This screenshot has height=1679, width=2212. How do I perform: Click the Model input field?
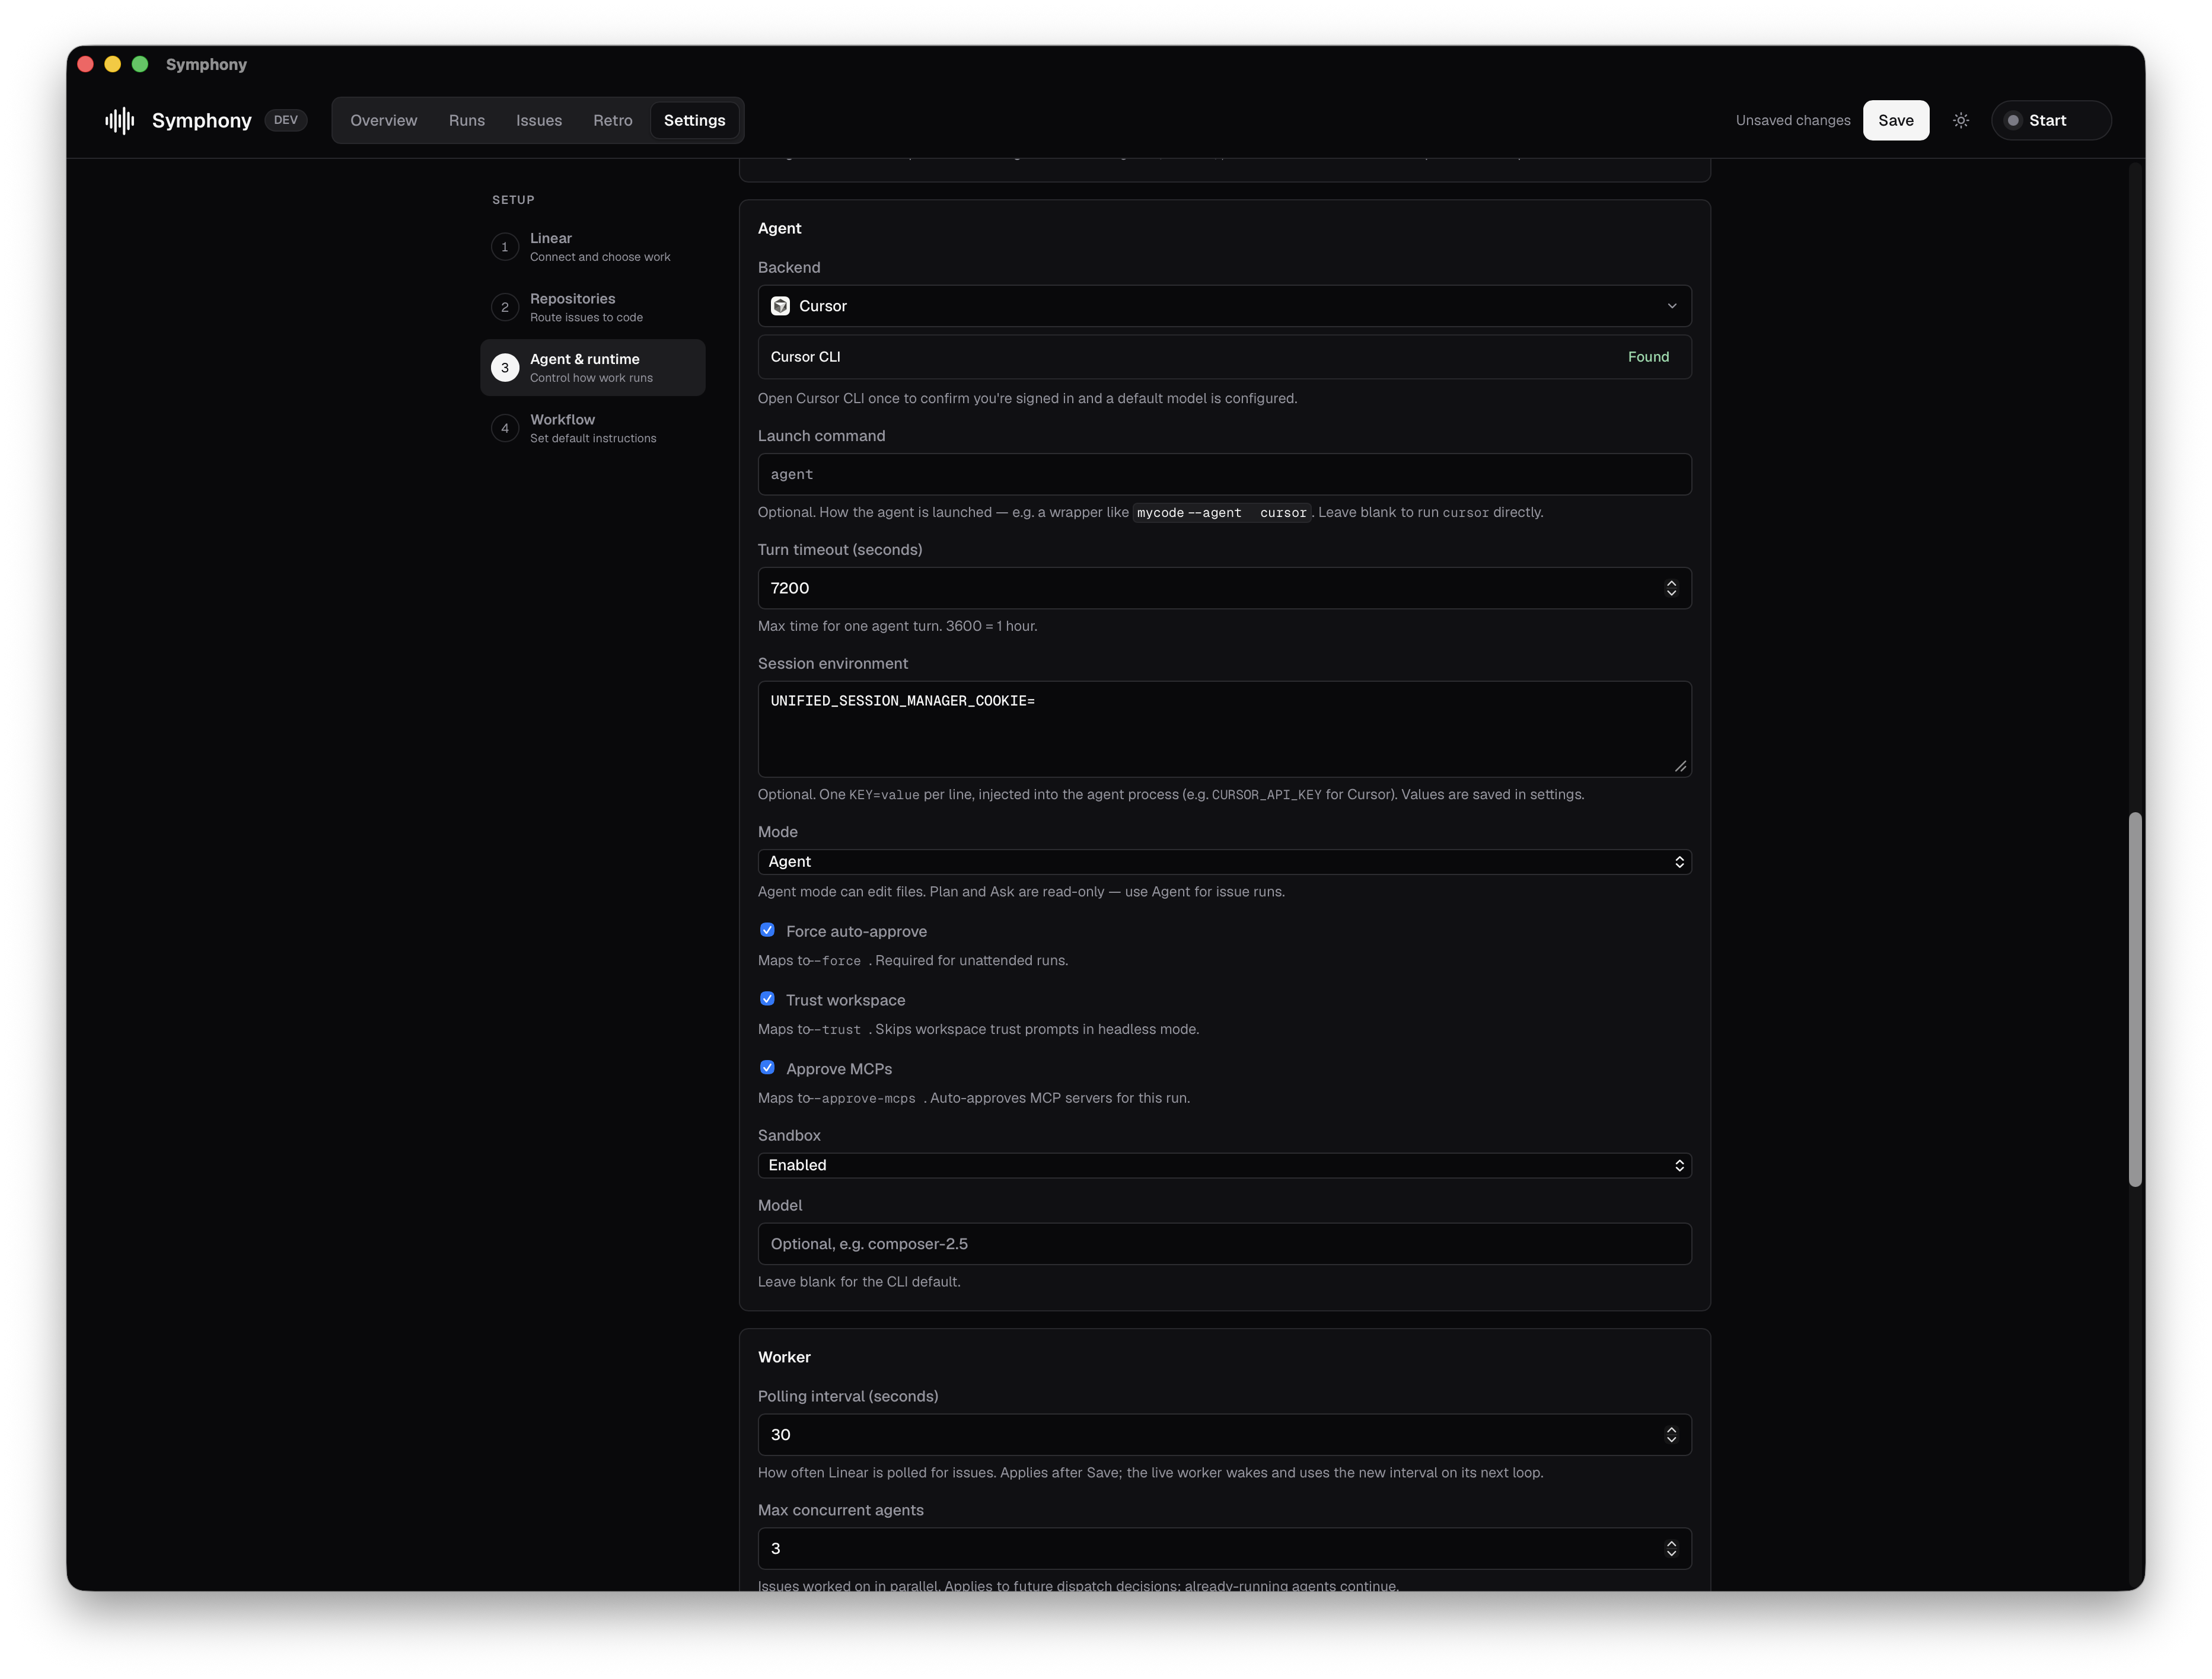click(1224, 1244)
